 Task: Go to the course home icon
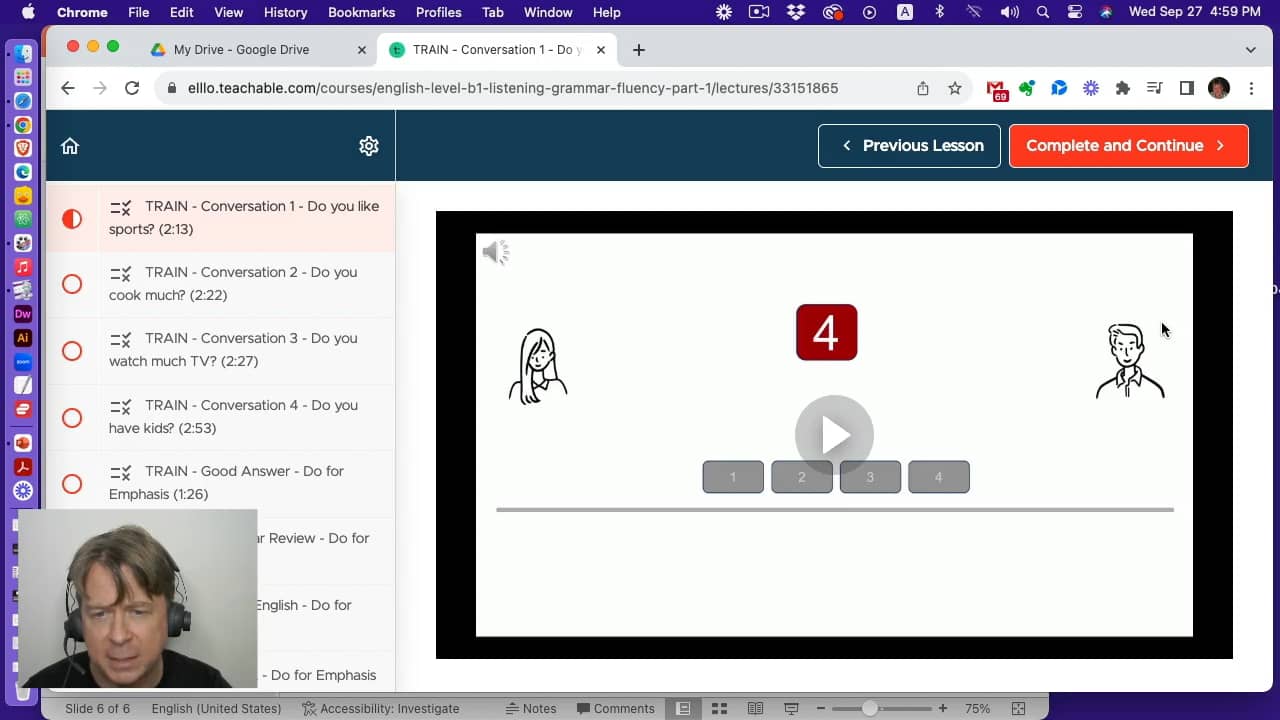[70, 146]
